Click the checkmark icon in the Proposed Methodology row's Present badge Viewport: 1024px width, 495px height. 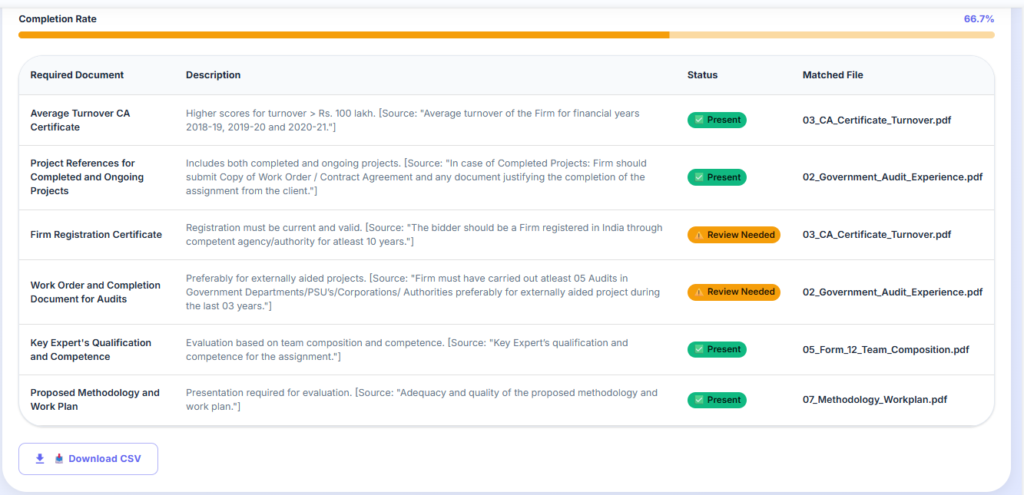click(x=700, y=400)
